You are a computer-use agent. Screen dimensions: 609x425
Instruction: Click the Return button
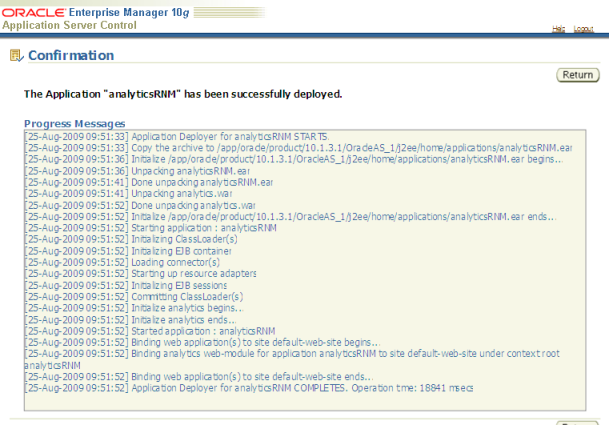[x=578, y=75]
